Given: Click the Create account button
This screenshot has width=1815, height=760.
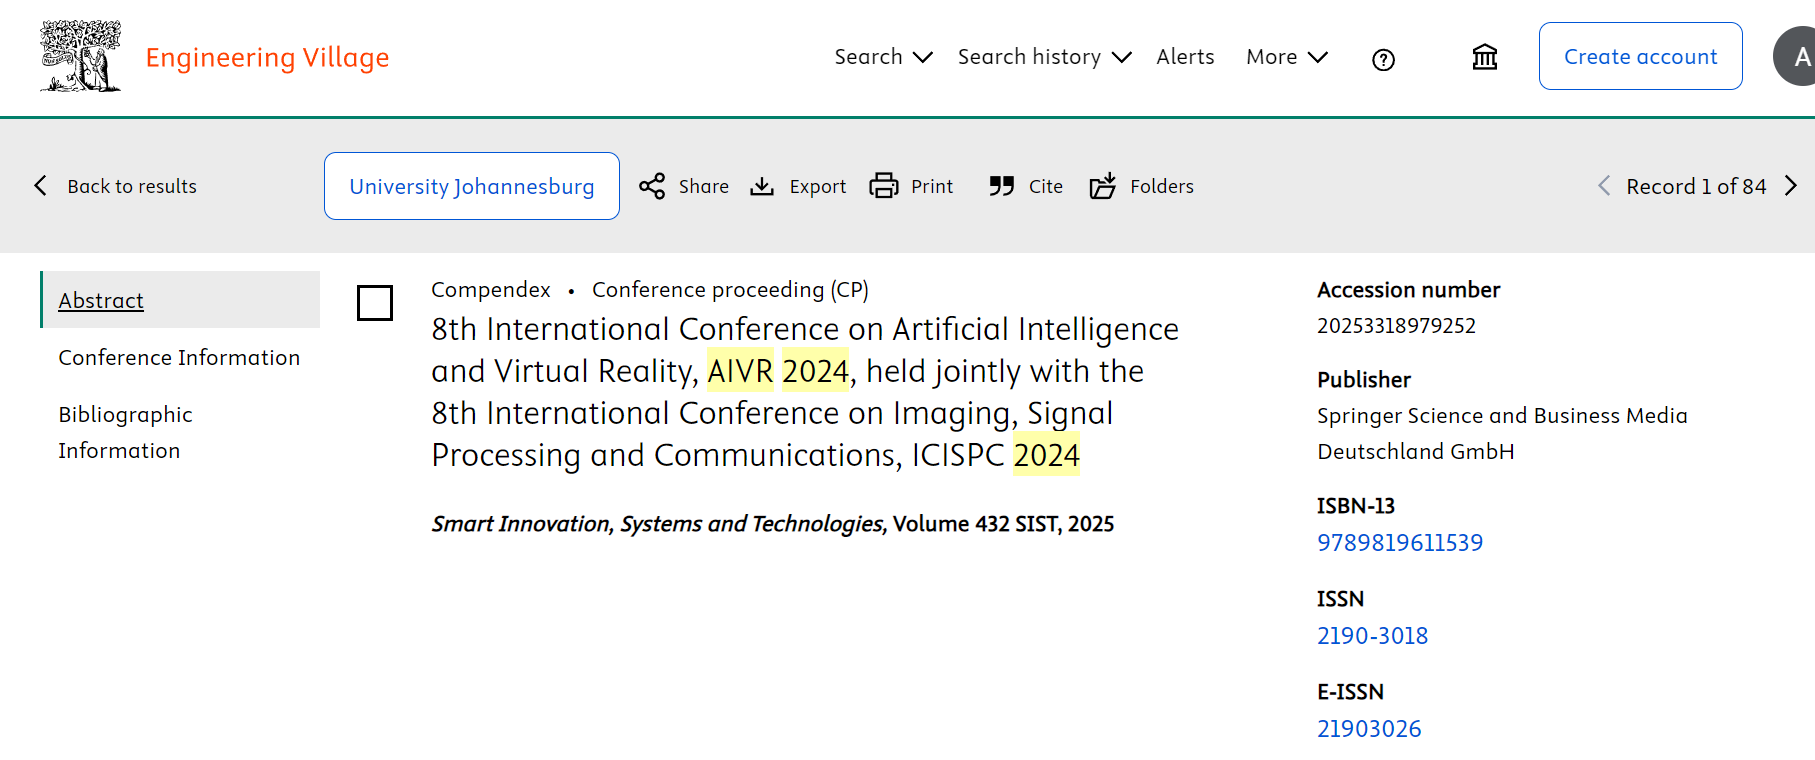Looking at the screenshot, I should point(1640,57).
